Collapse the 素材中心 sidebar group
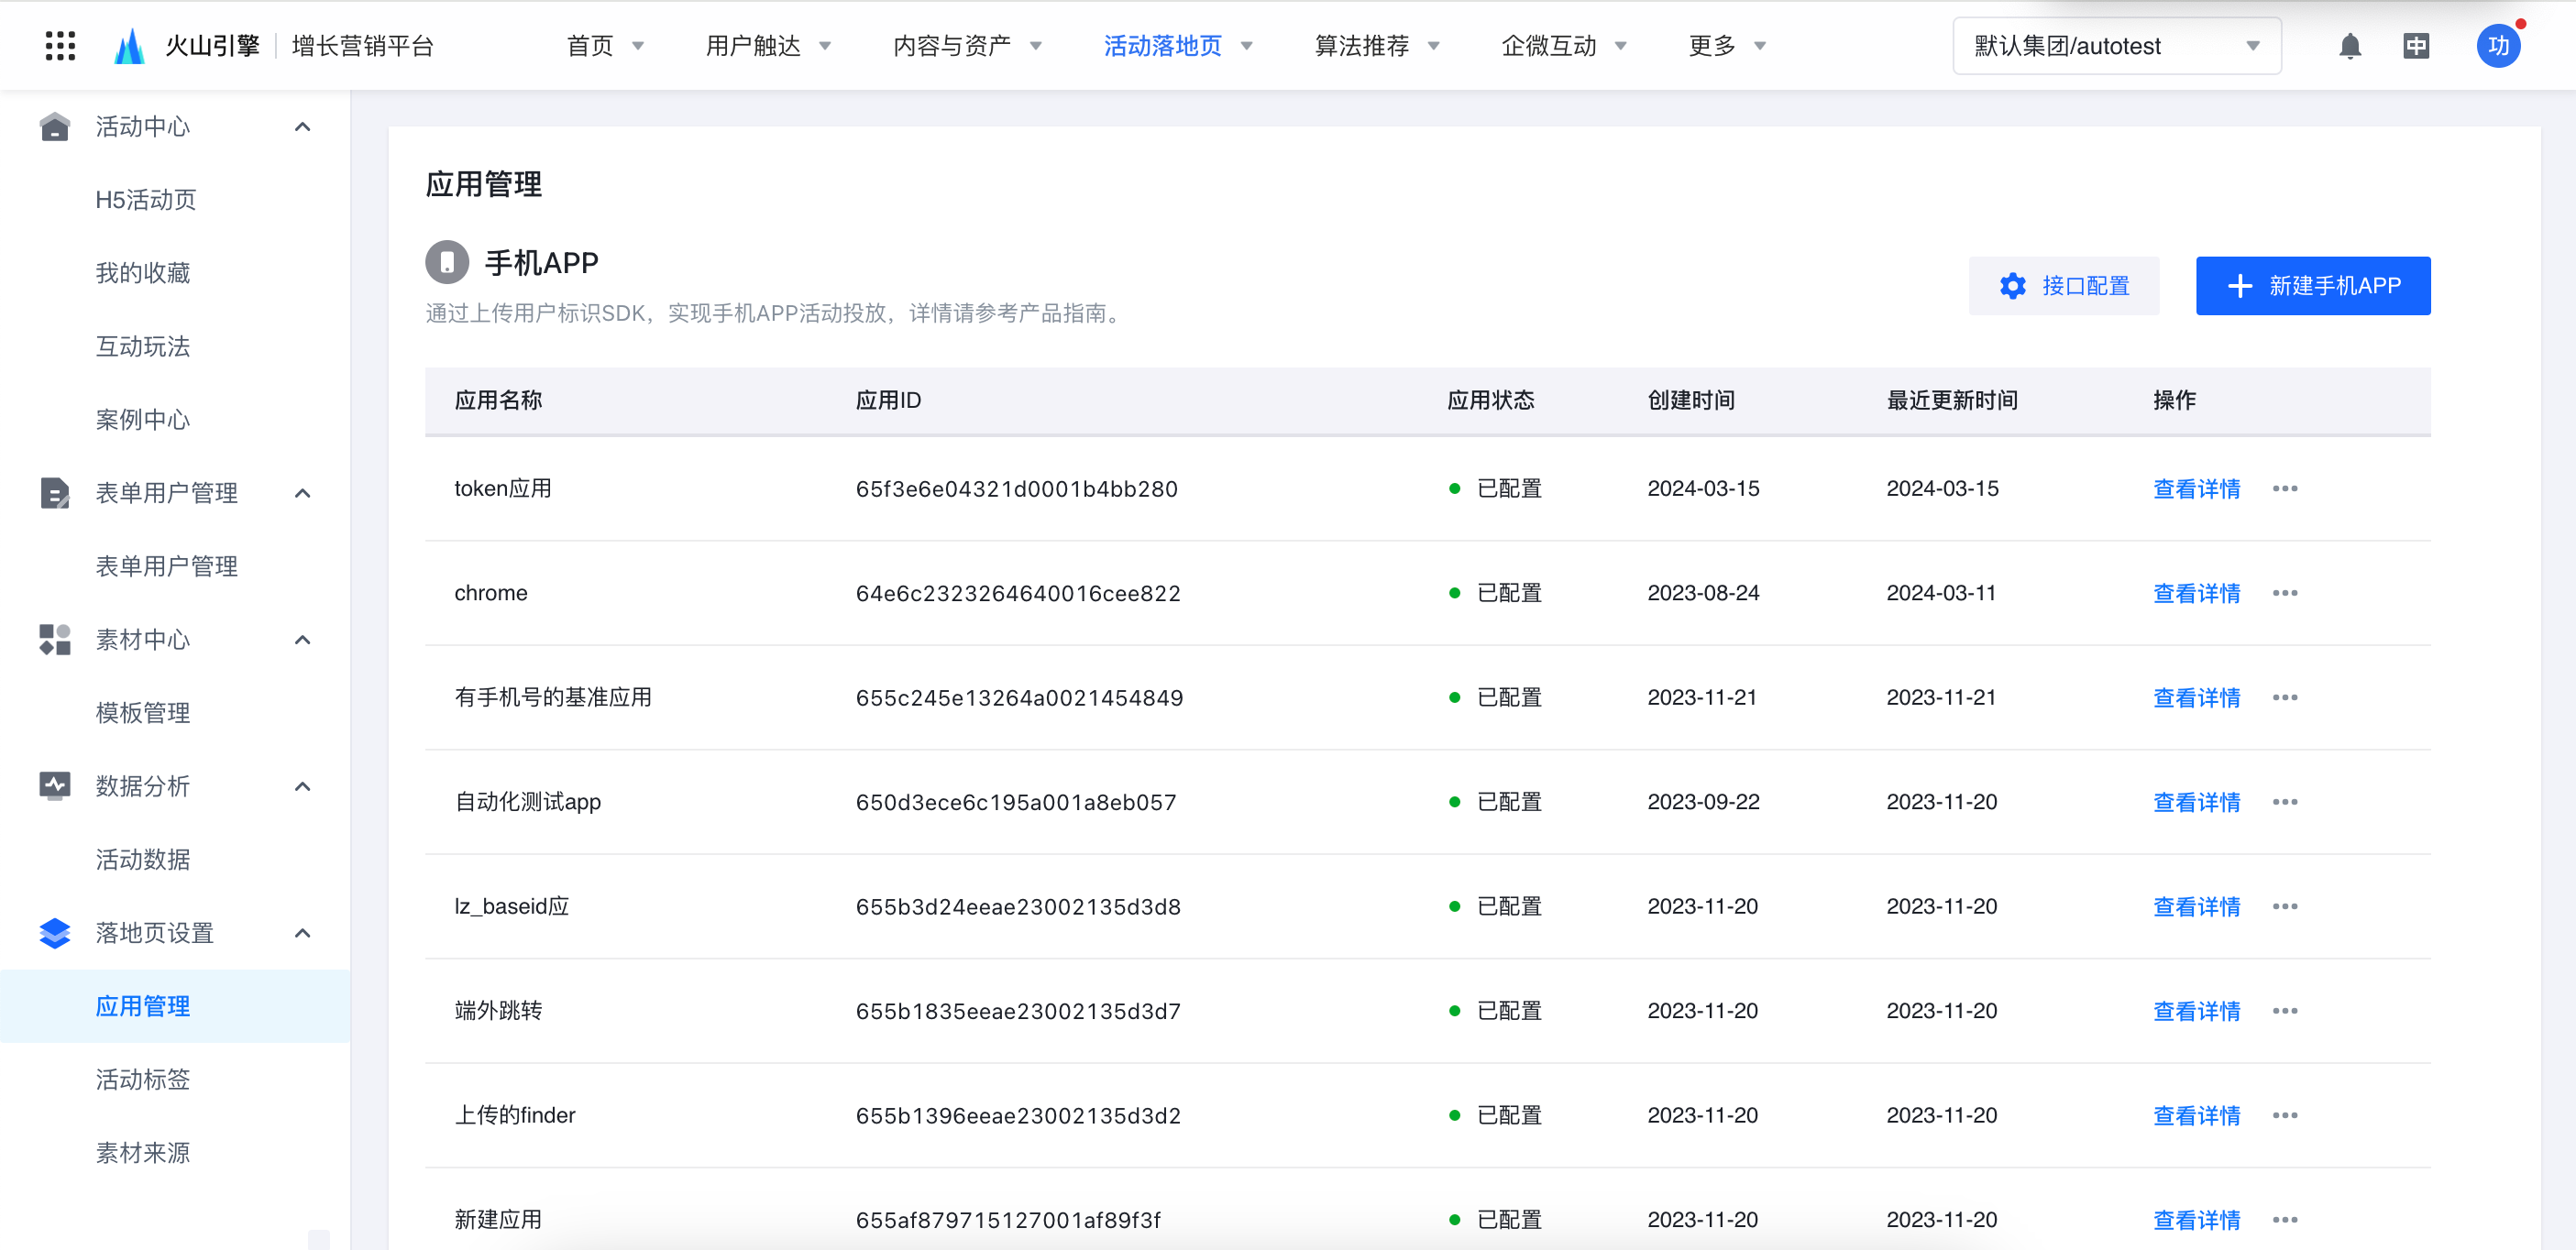2576x1250 pixels. 303,640
